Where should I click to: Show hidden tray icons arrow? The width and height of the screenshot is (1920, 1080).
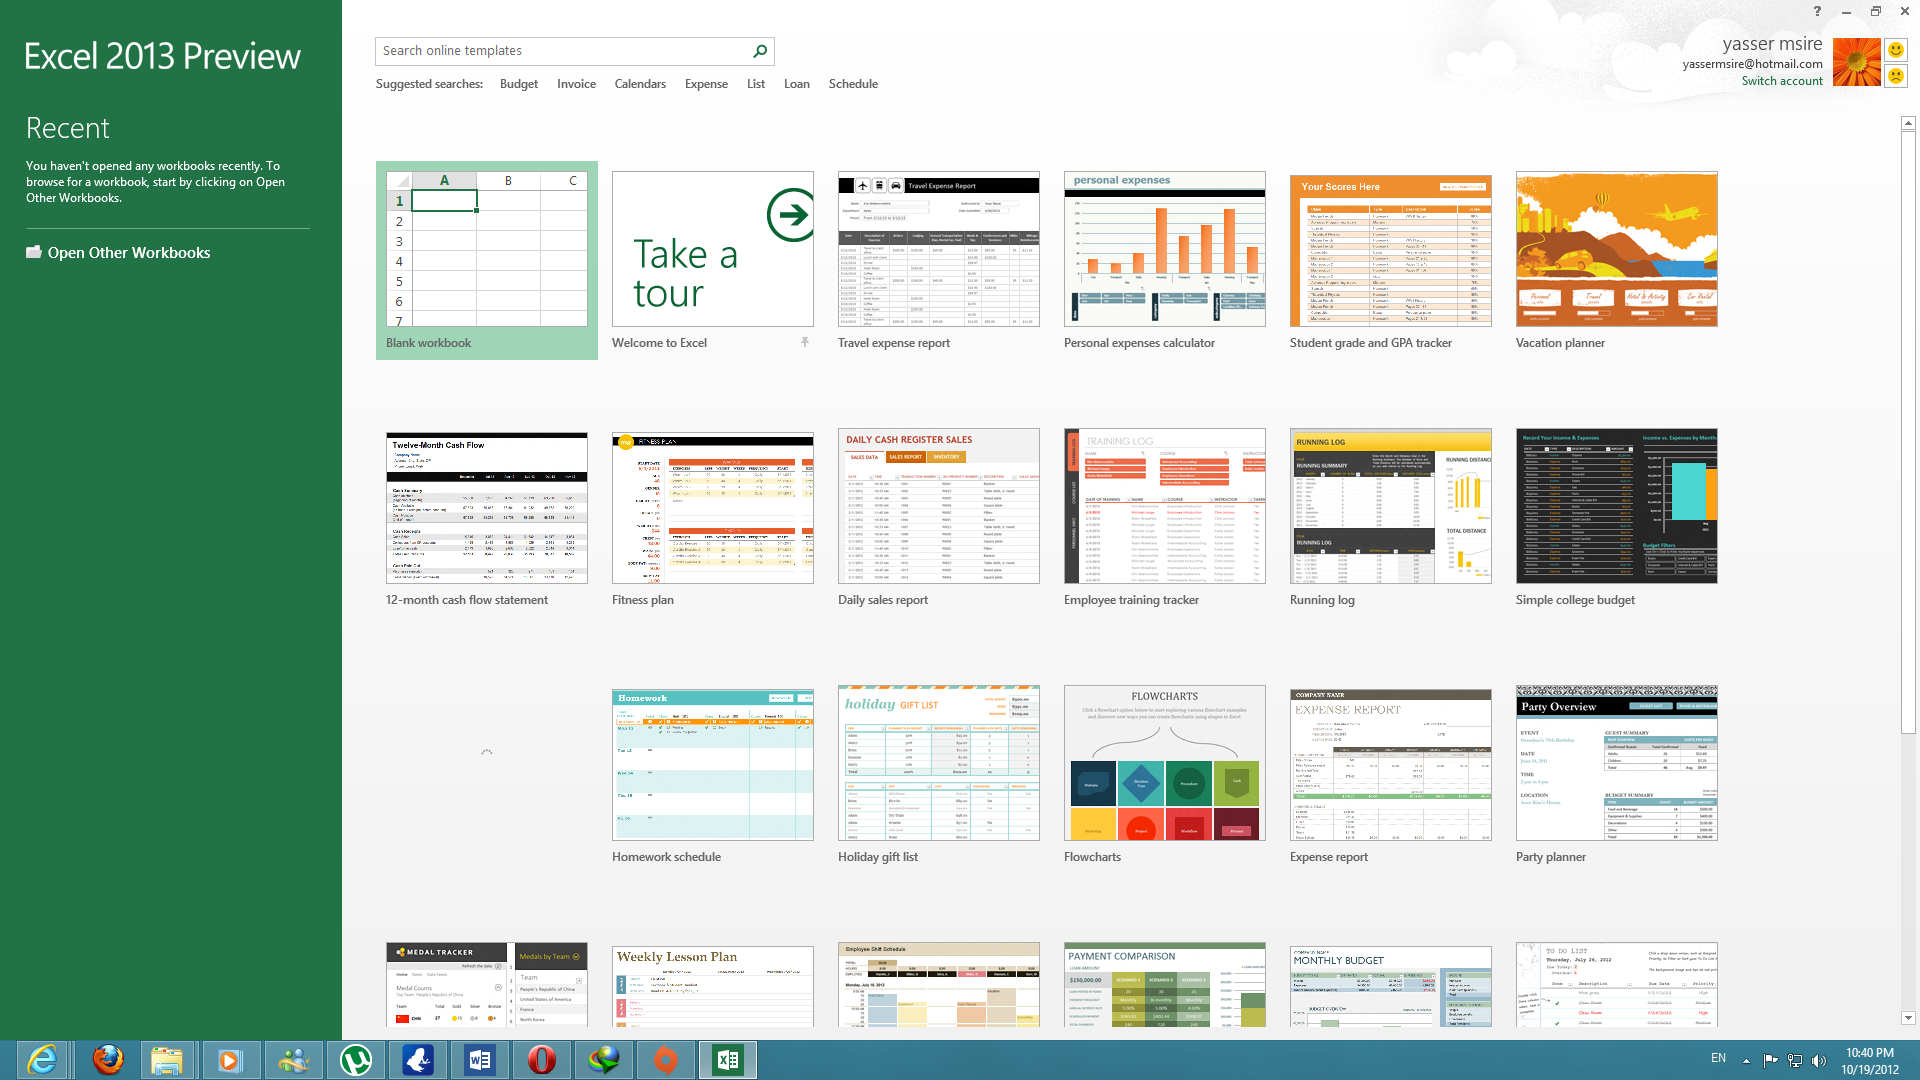(x=1746, y=1060)
